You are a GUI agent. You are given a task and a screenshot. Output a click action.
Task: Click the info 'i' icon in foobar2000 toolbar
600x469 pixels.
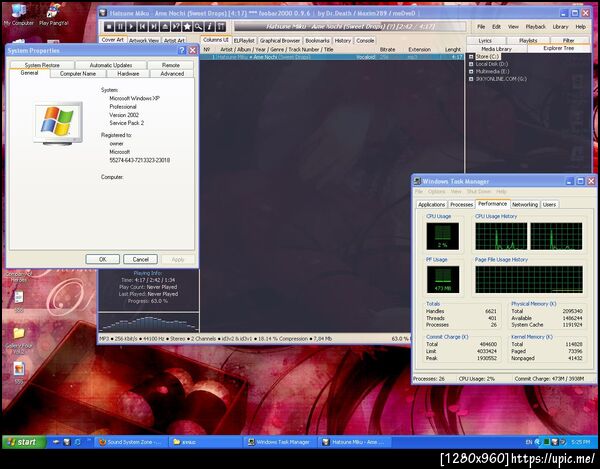pyautogui.click(x=209, y=26)
